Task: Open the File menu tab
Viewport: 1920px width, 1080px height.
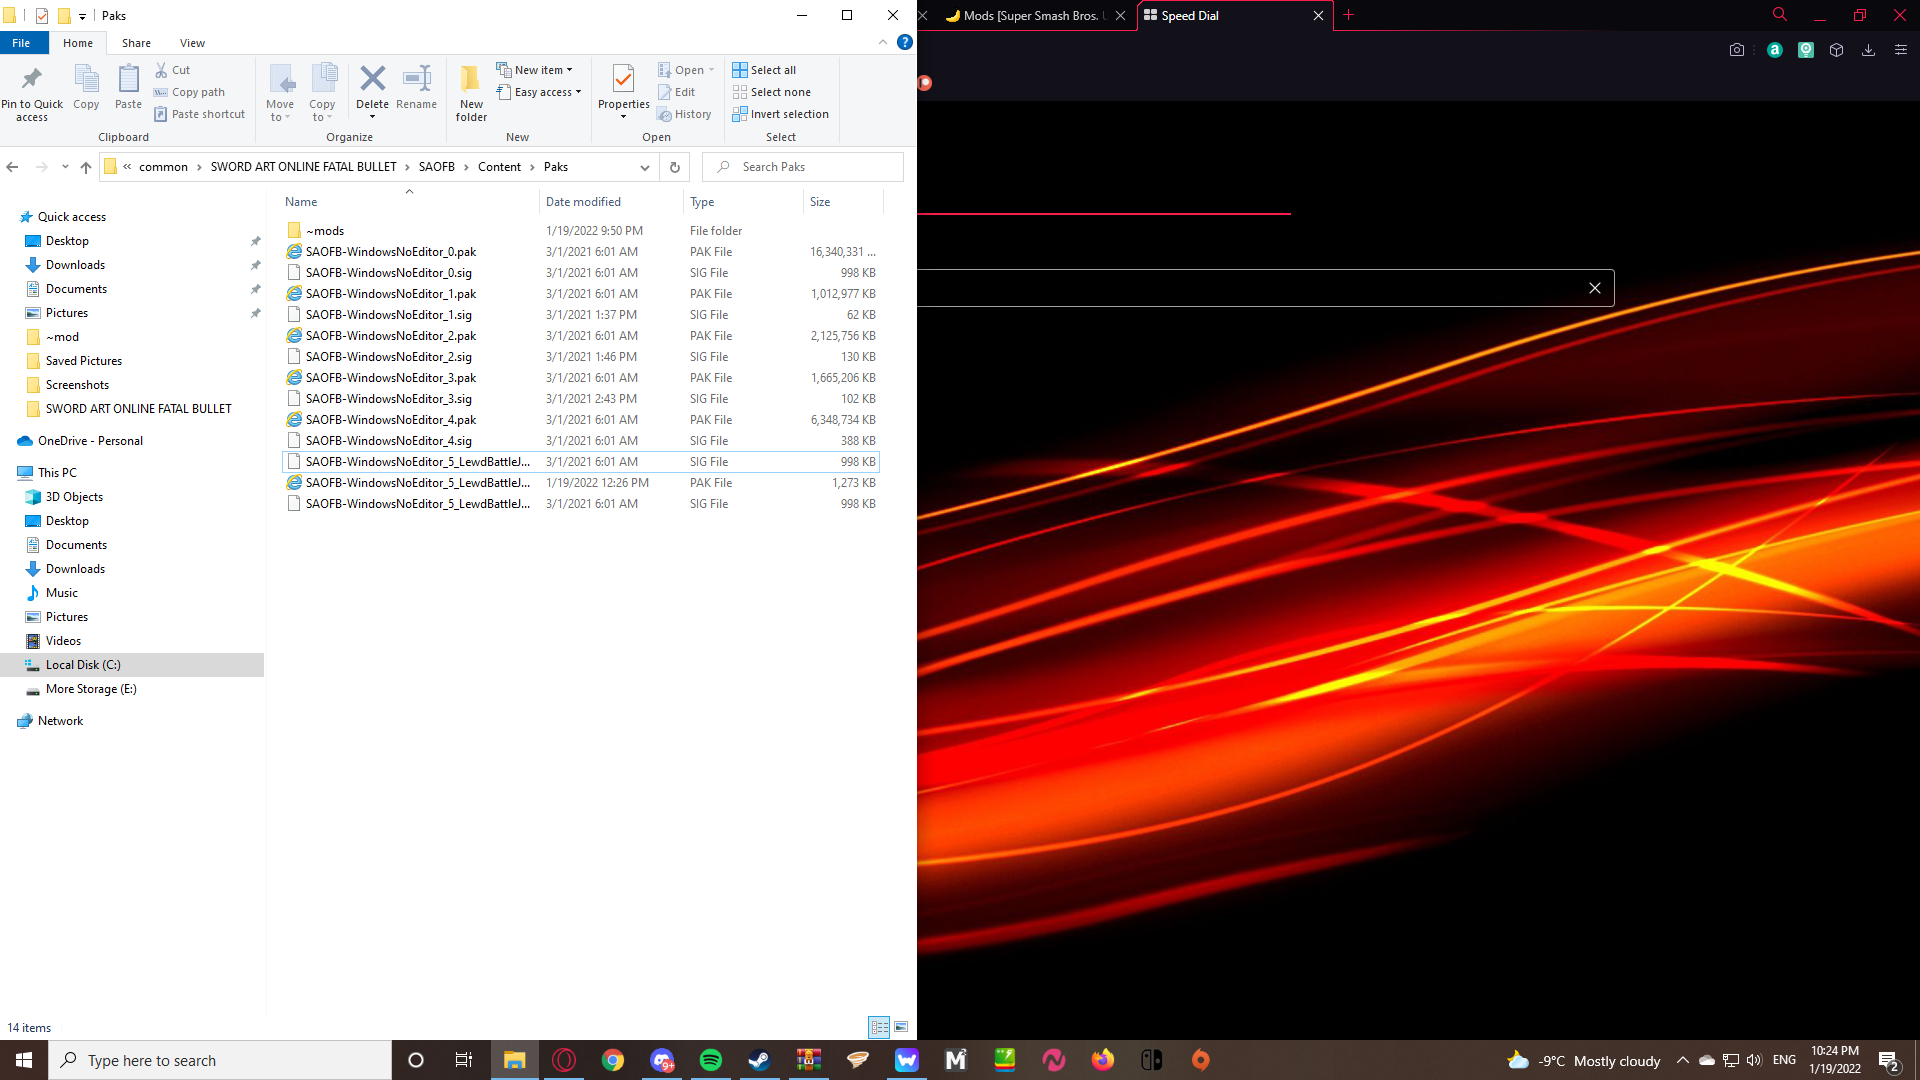Action: coord(21,43)
